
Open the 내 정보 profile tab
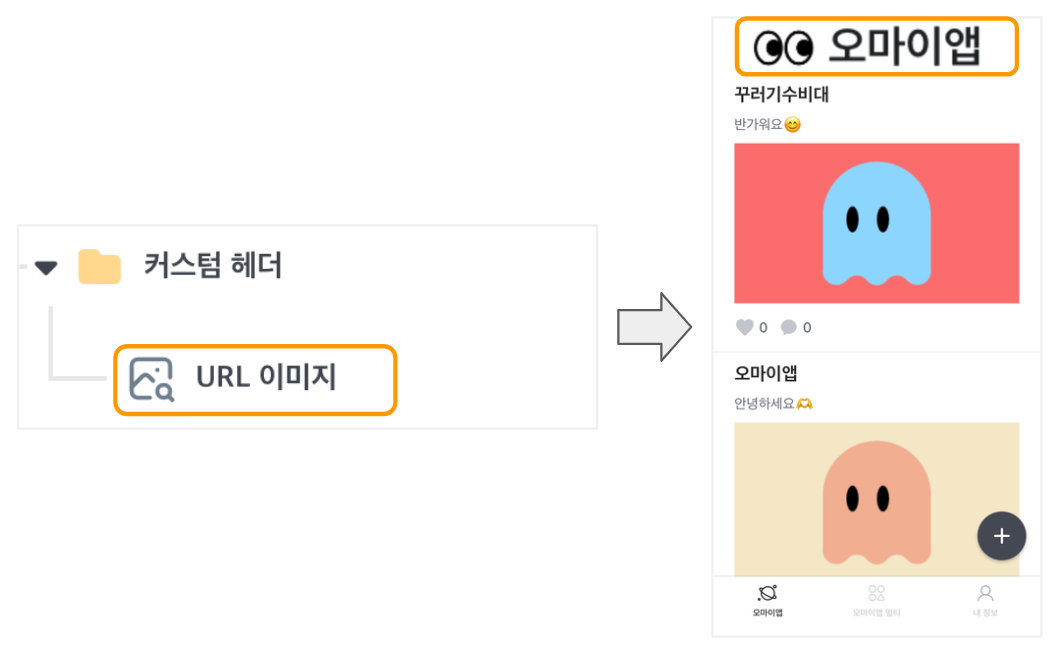tap(985, 600)
